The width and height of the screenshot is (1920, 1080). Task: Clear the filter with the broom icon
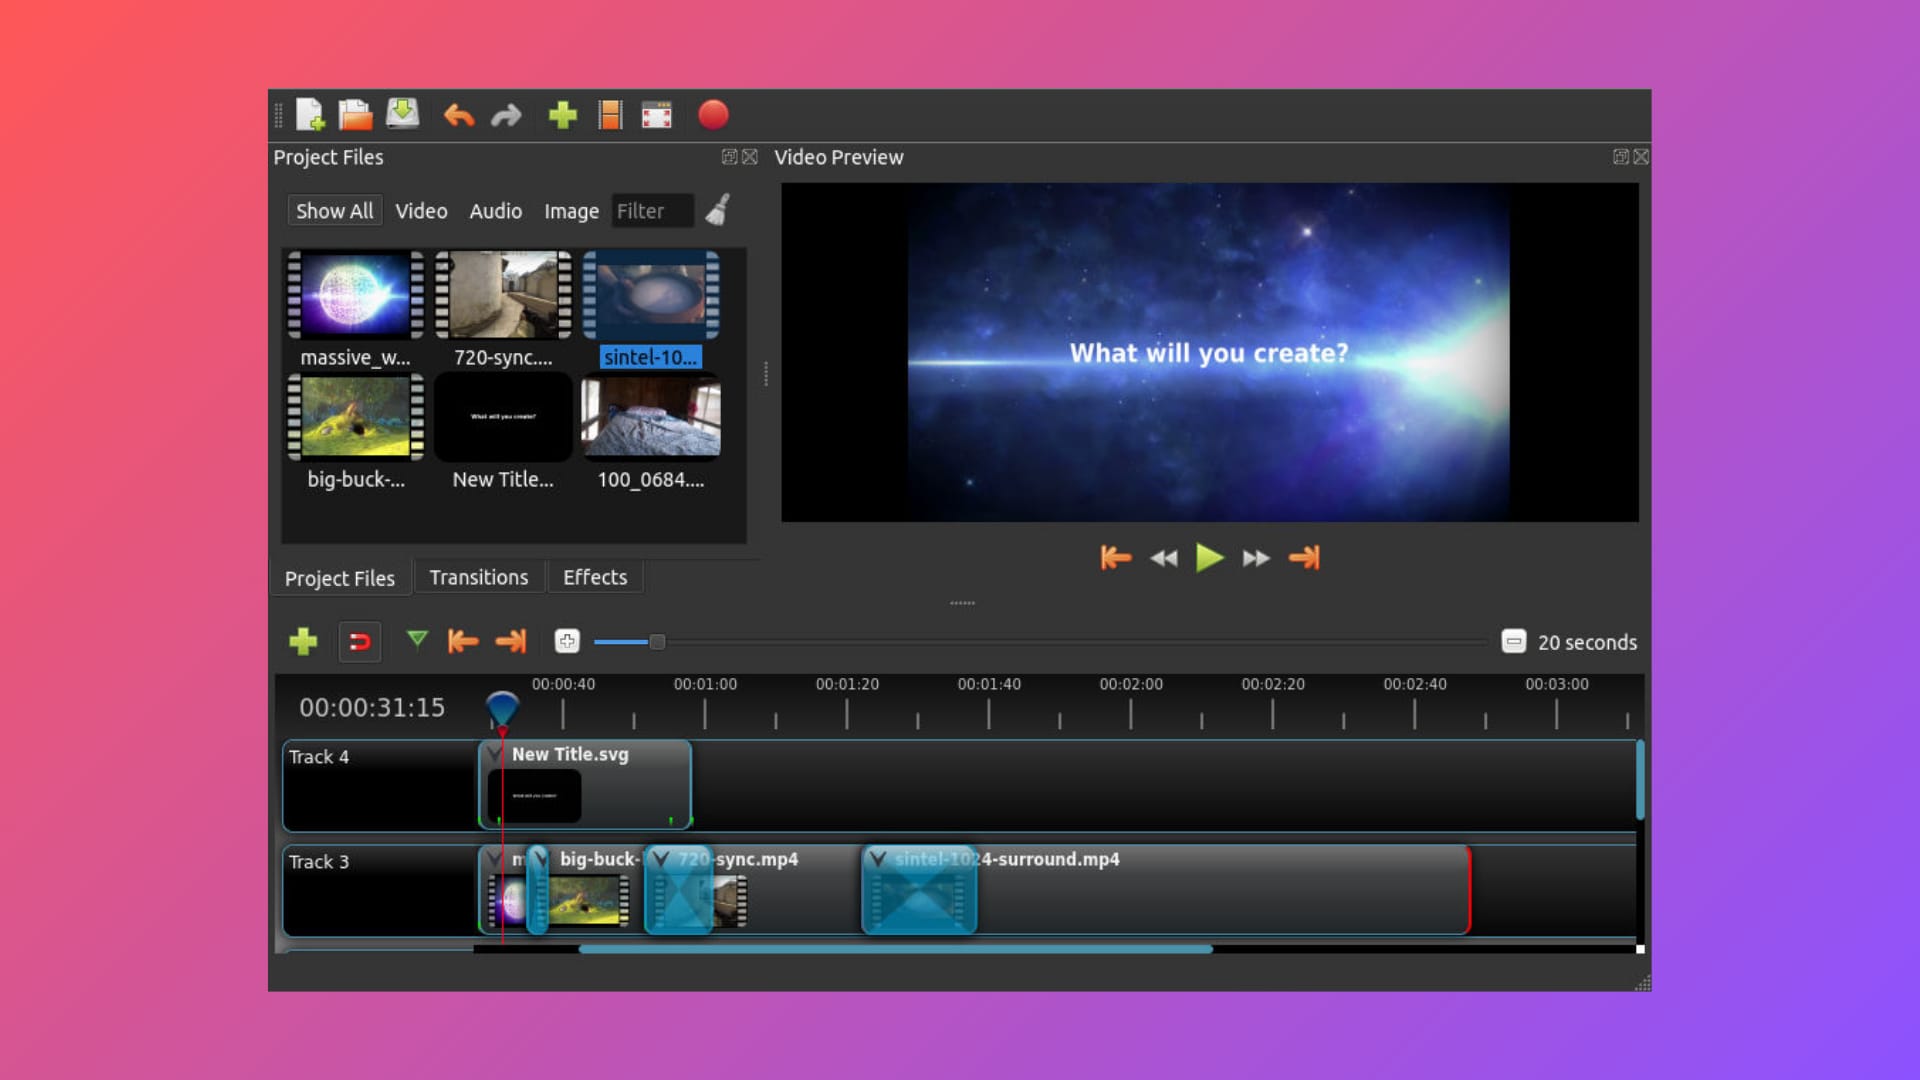(x=718, y=210)
